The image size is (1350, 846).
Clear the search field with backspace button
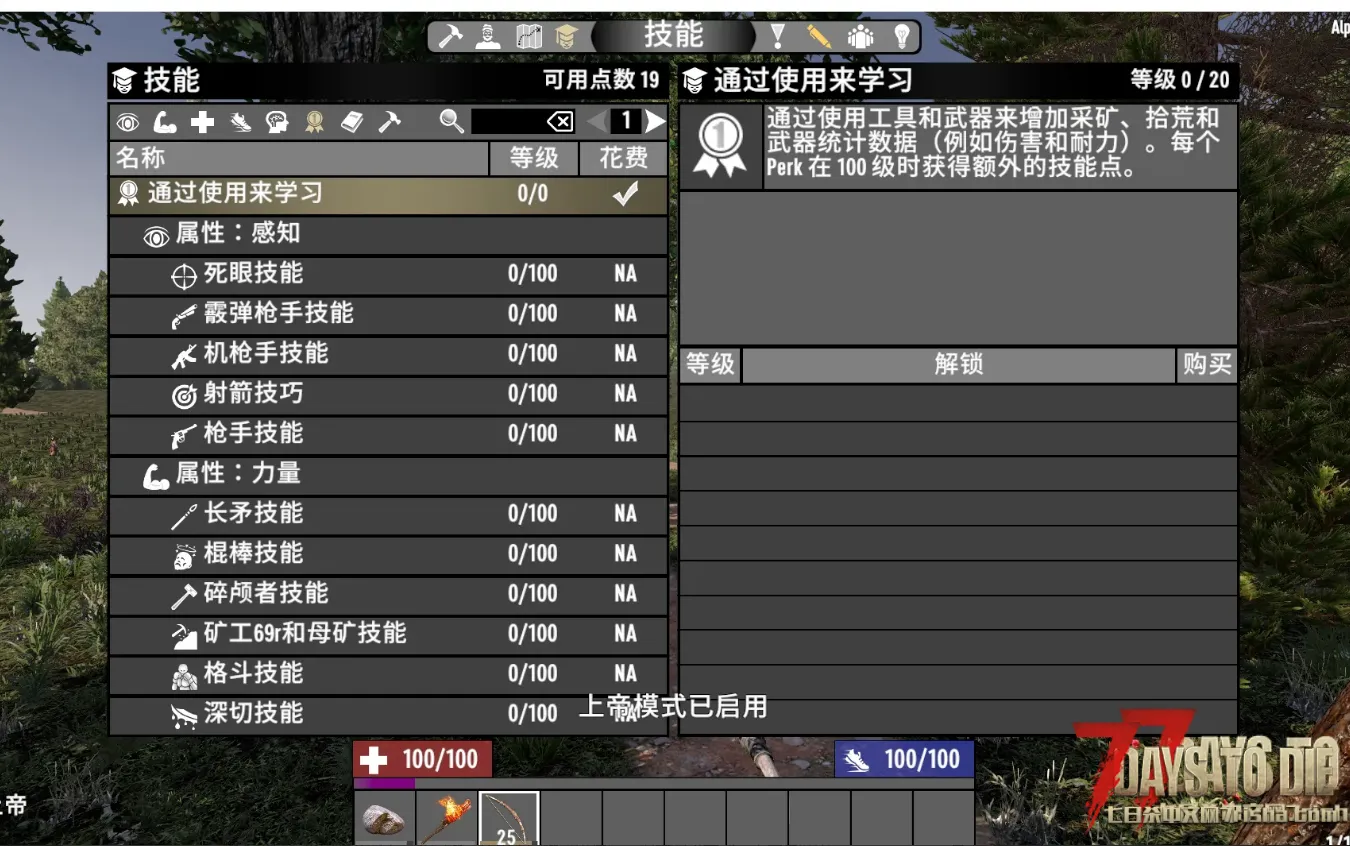click(x=560, y=122)
